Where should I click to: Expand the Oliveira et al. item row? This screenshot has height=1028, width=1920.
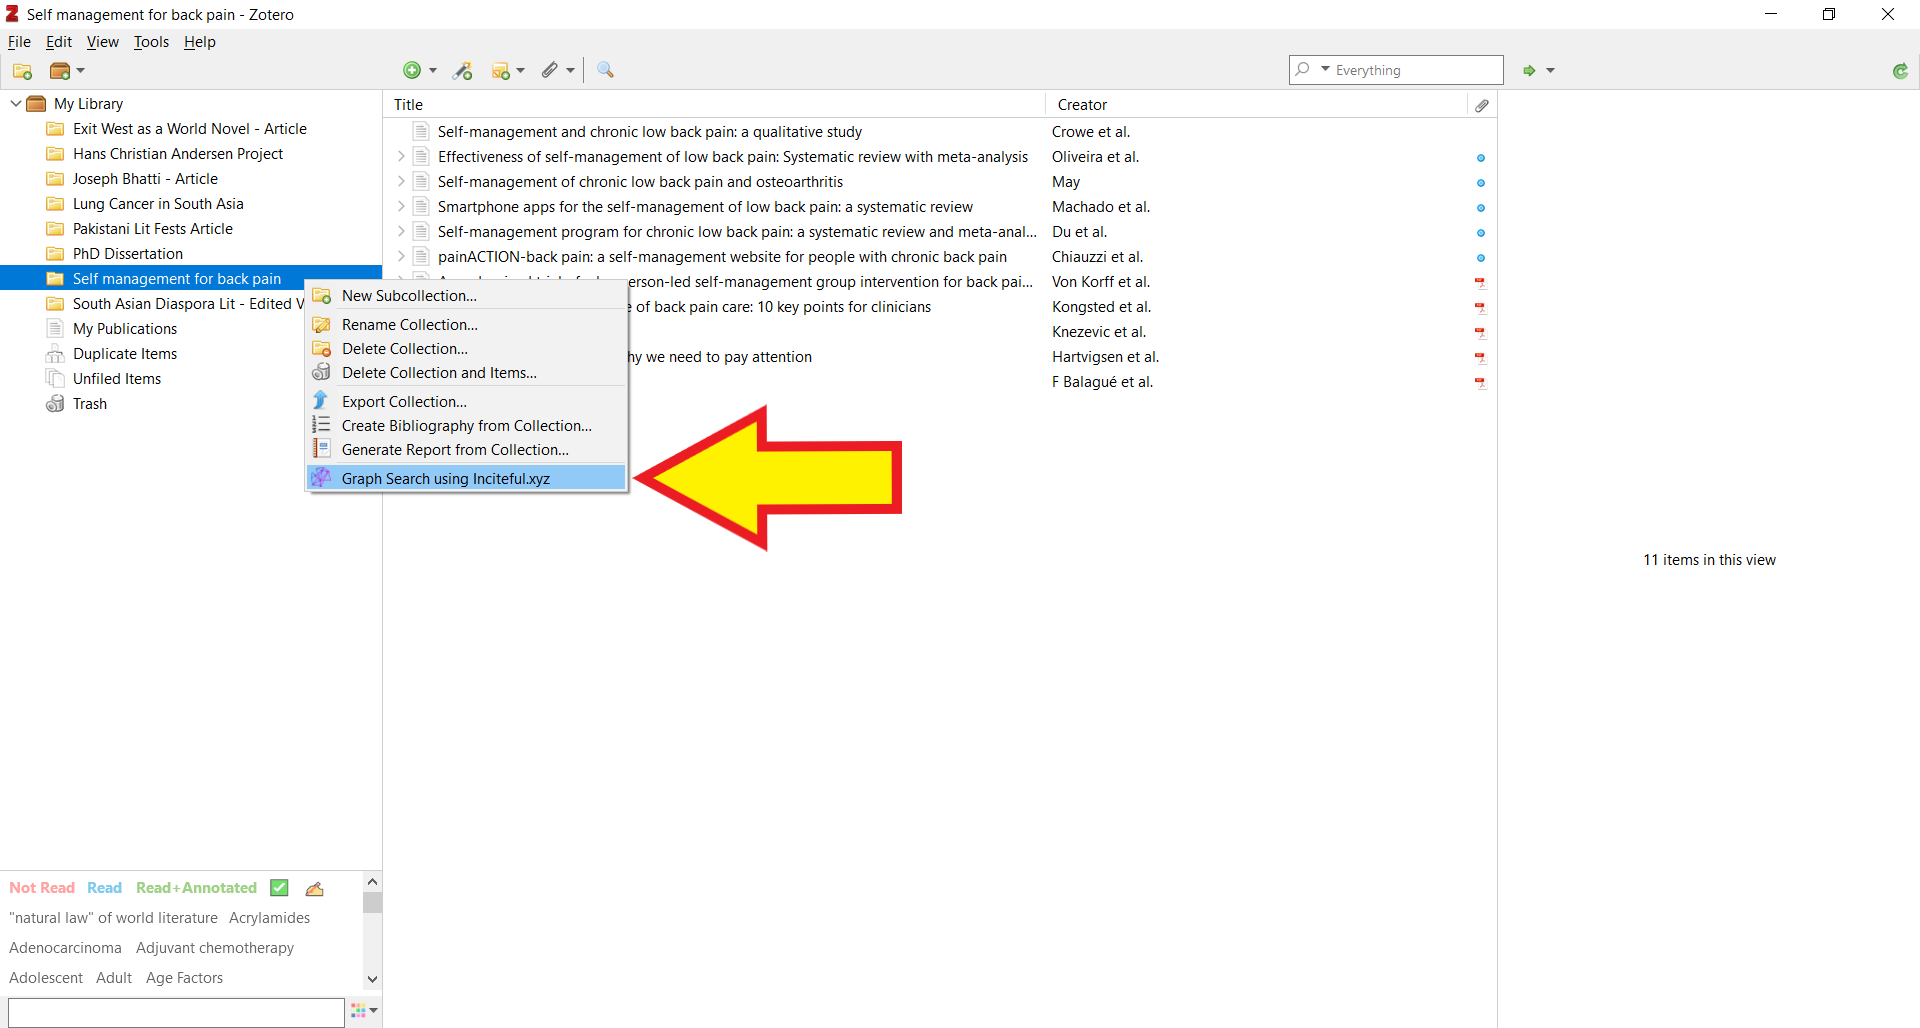pos(401,157)
